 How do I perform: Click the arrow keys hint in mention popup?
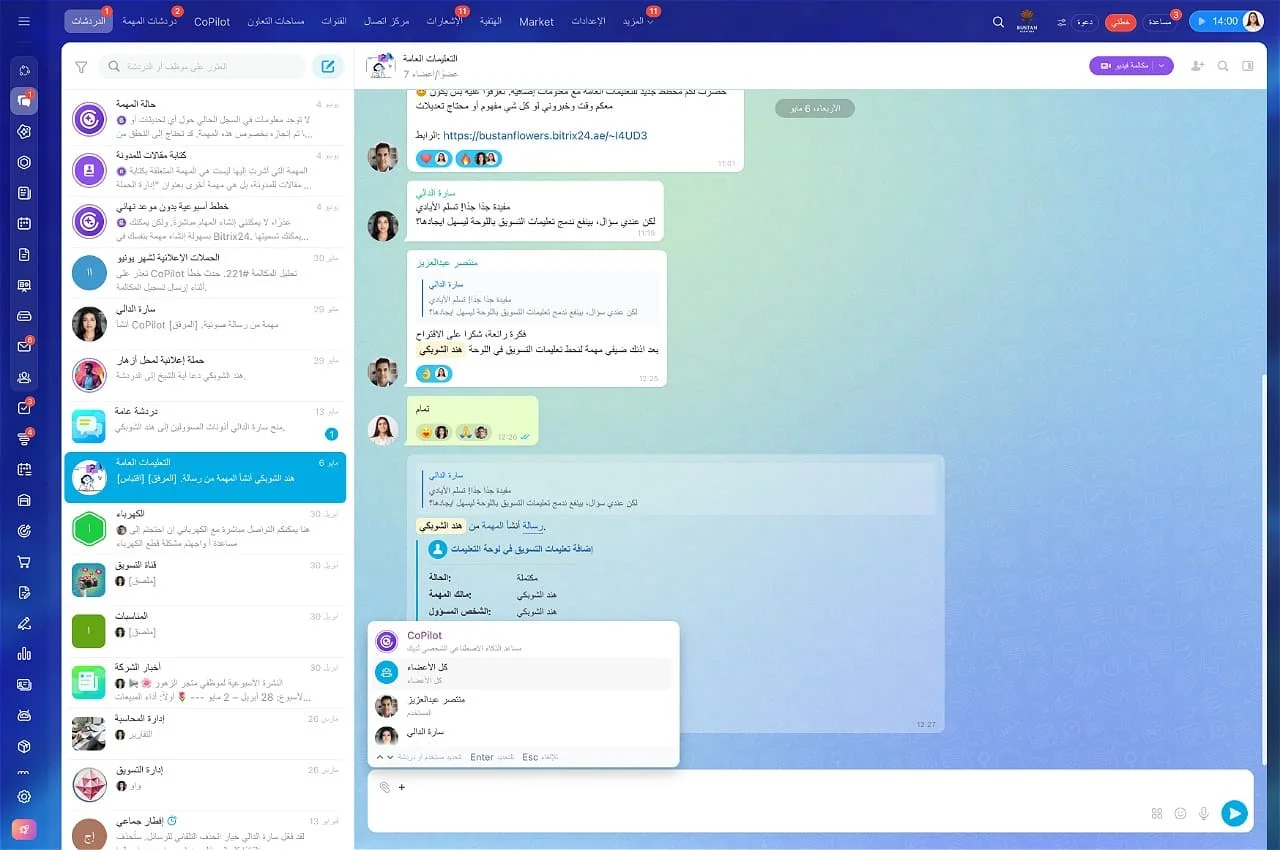pos(383,757)
